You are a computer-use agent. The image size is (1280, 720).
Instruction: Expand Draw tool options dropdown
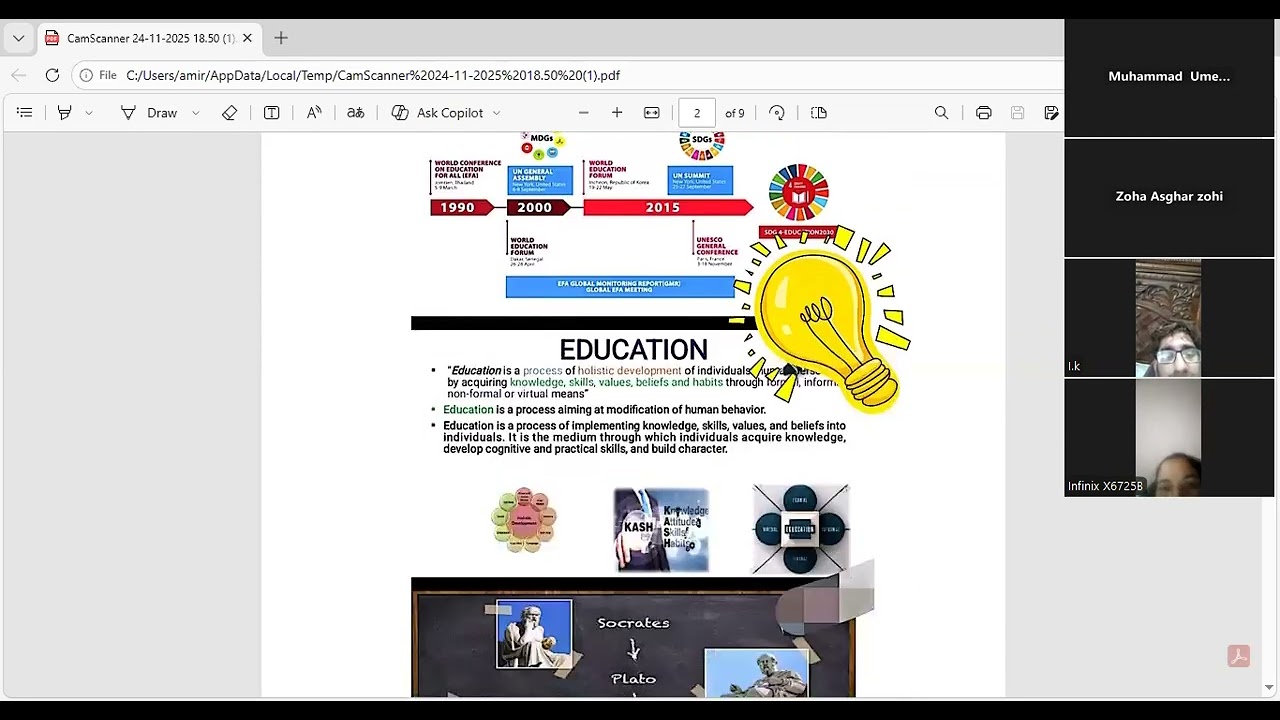coord(195,113)
